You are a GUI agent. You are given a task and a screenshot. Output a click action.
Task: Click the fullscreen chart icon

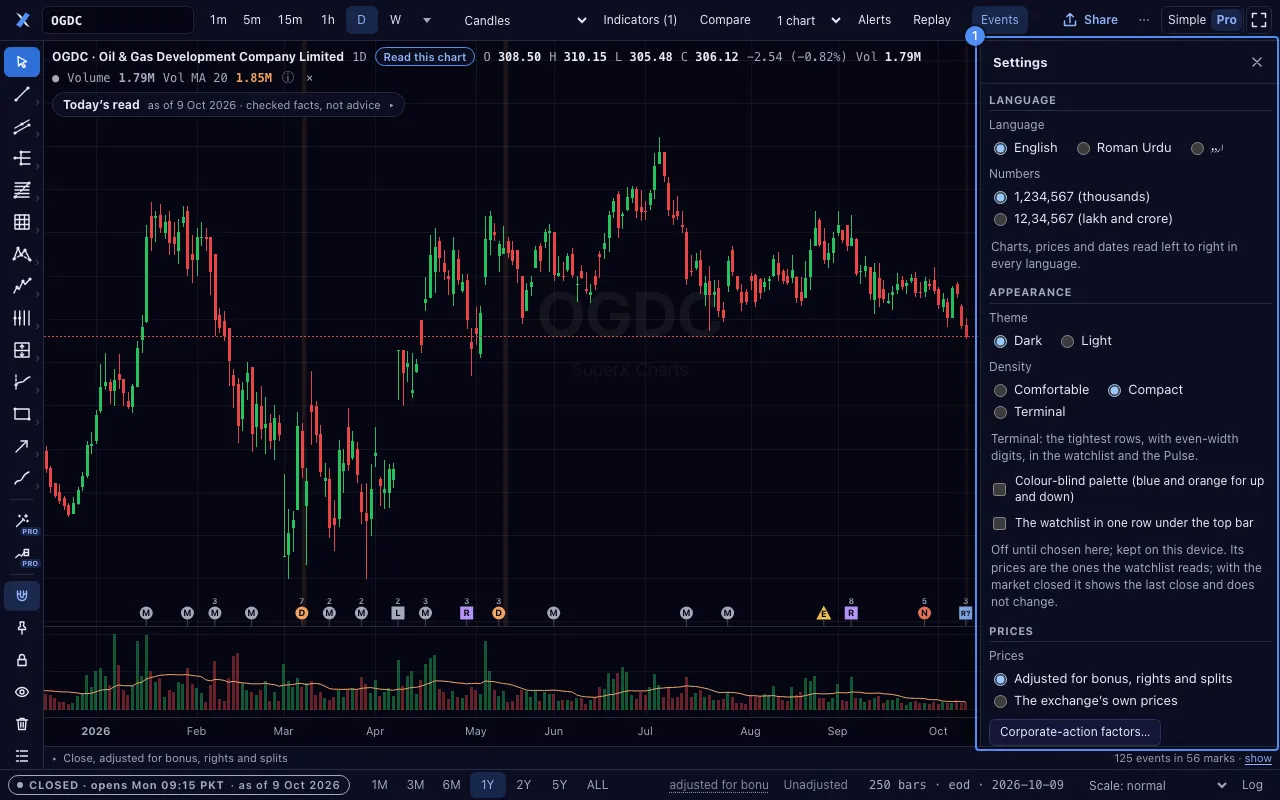[1259, 20]
